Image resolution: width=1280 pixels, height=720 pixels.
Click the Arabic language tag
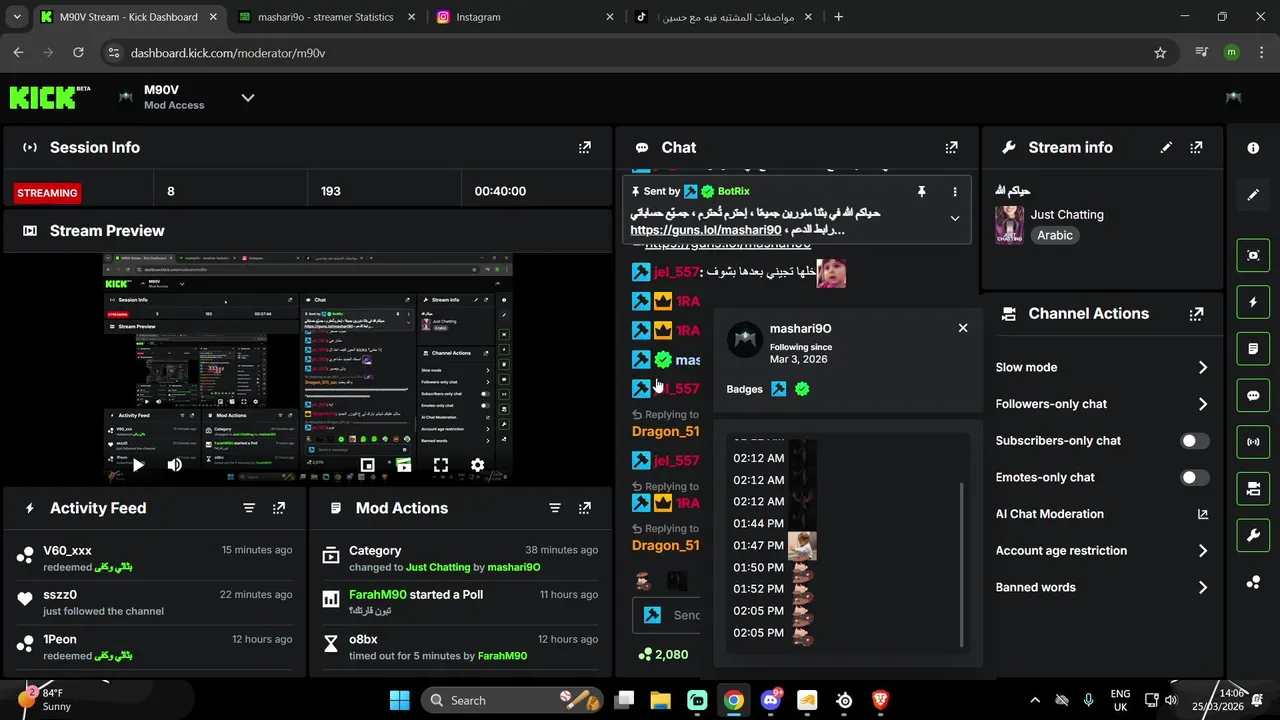[1055, 236]
